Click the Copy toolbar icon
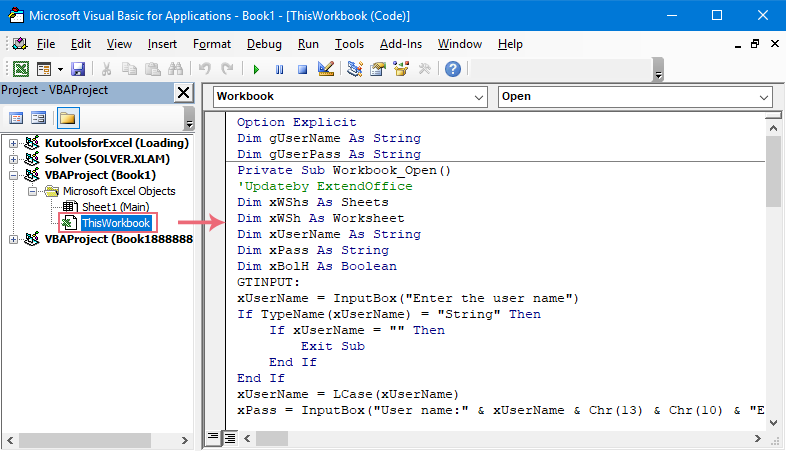Screen dimensions: 786x451 pyautogui.click(x=129, y=69)
